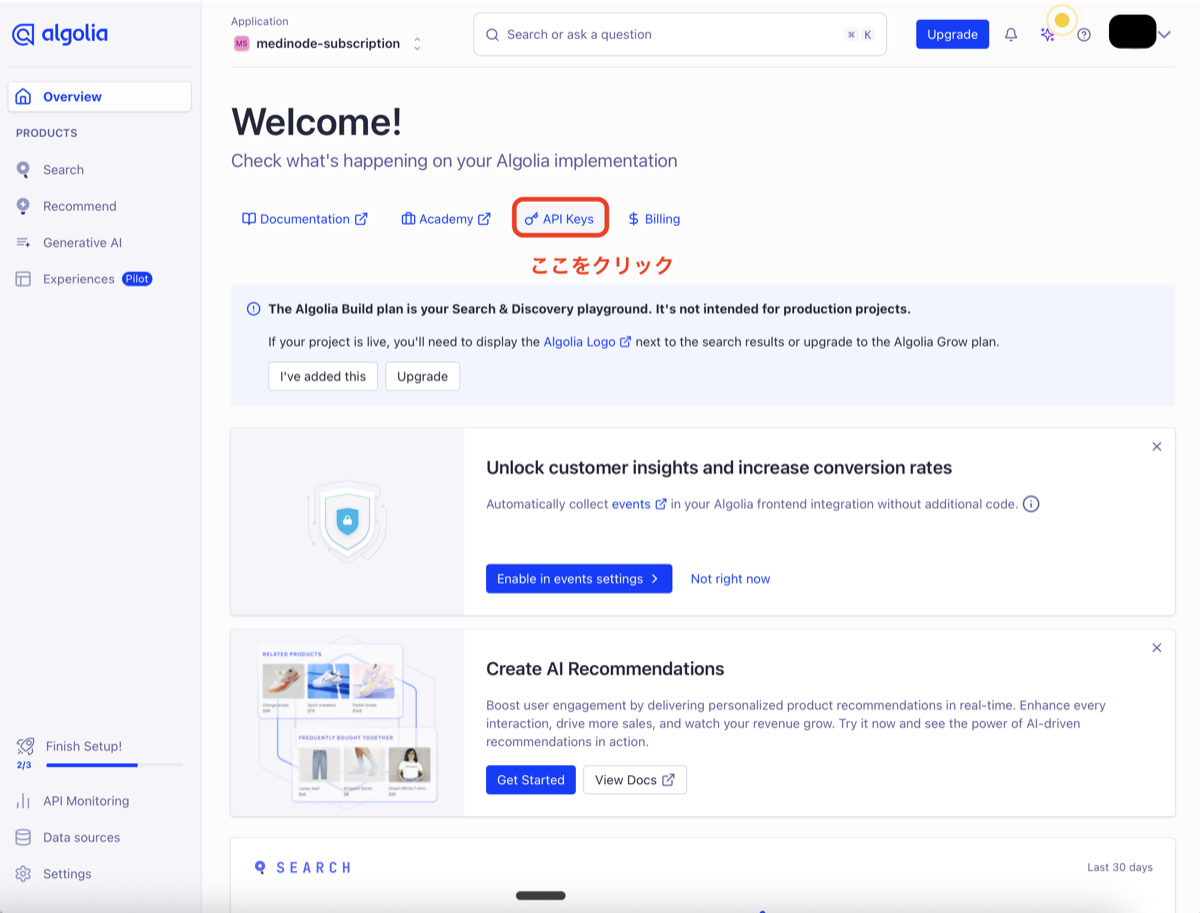Close the customer insights card
The height and width of the screenshot is (913, 1200).
[1157, 447]
